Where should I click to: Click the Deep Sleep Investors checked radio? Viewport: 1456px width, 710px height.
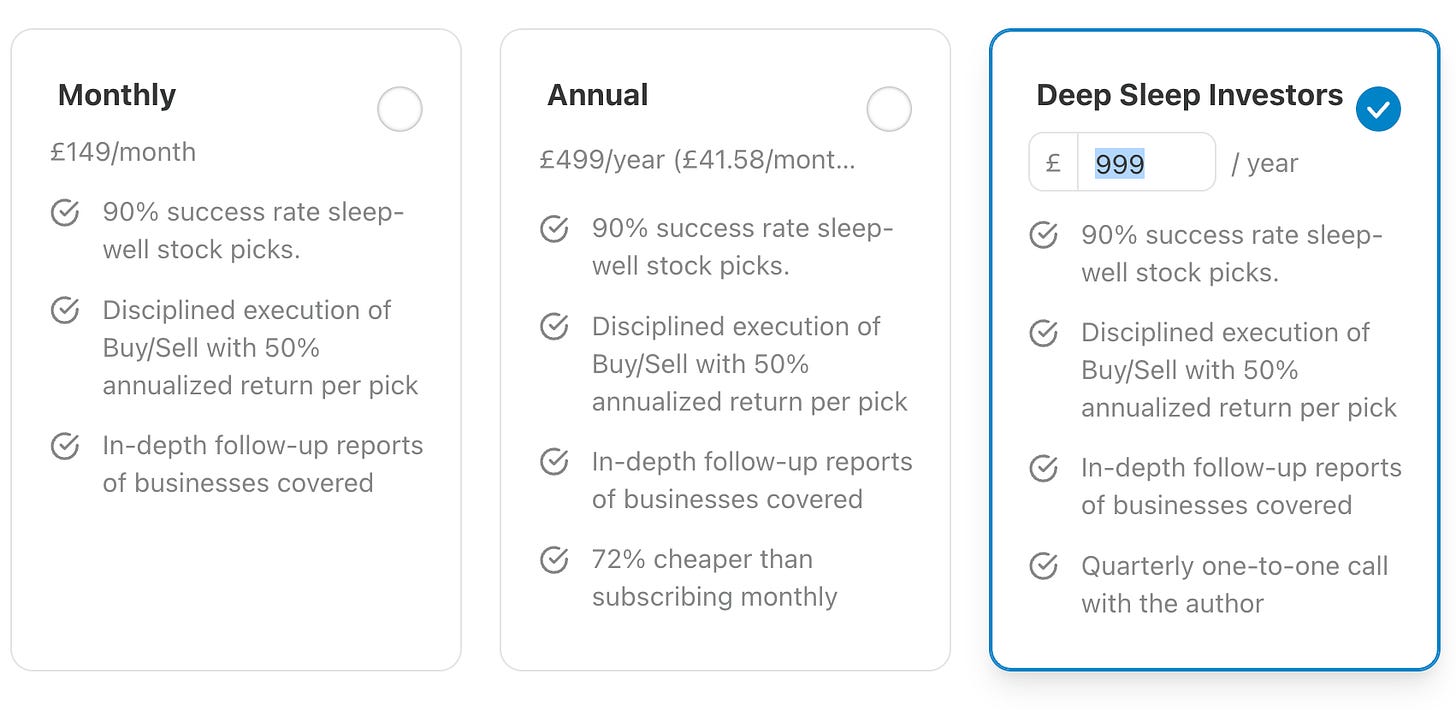click(x=1378, y=109)
